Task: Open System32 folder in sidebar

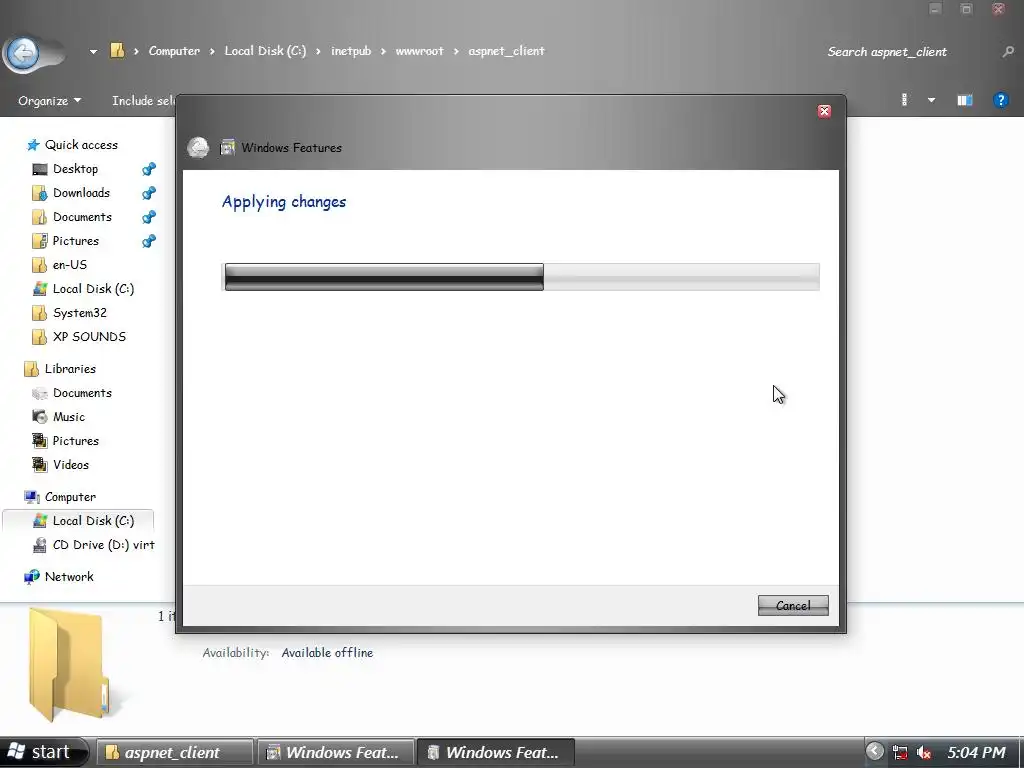Action: pos(79,313)
